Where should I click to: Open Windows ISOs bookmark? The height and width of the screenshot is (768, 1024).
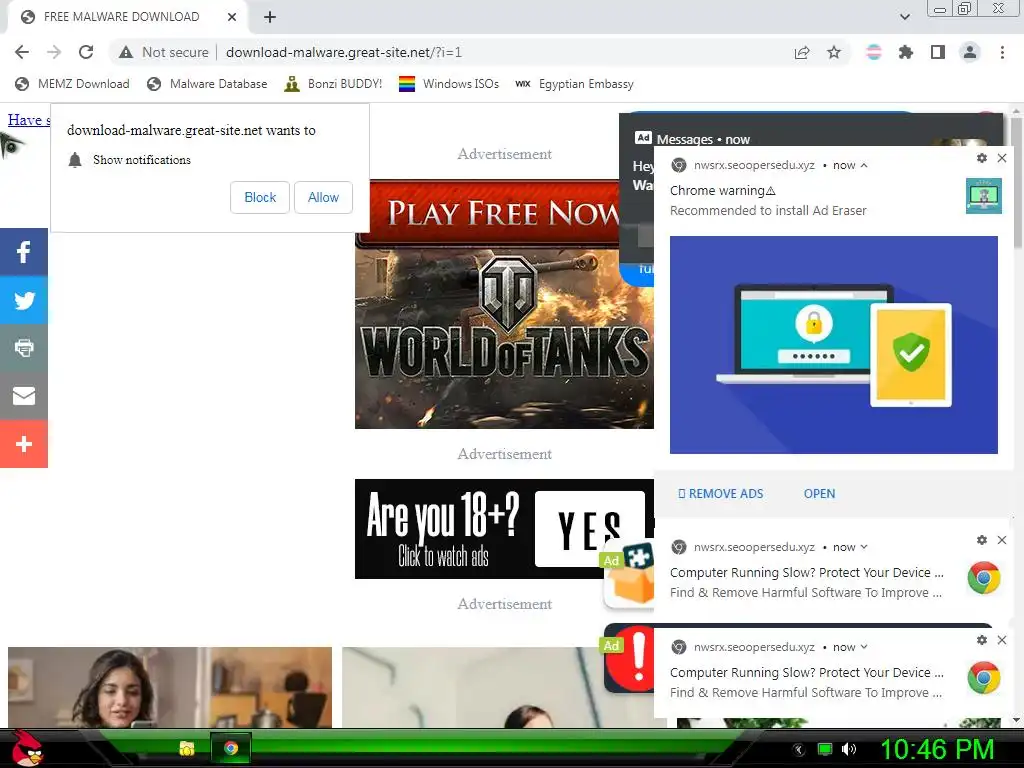coord(449,84)
